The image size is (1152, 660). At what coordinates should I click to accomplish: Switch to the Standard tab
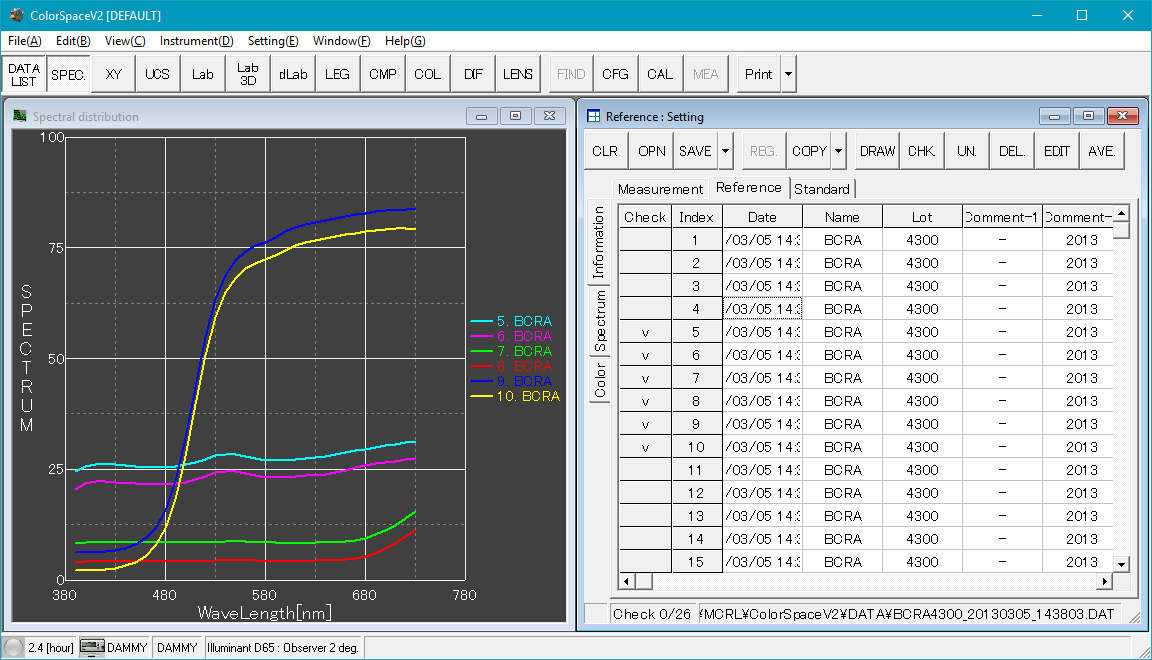click(x=822, y=189)
